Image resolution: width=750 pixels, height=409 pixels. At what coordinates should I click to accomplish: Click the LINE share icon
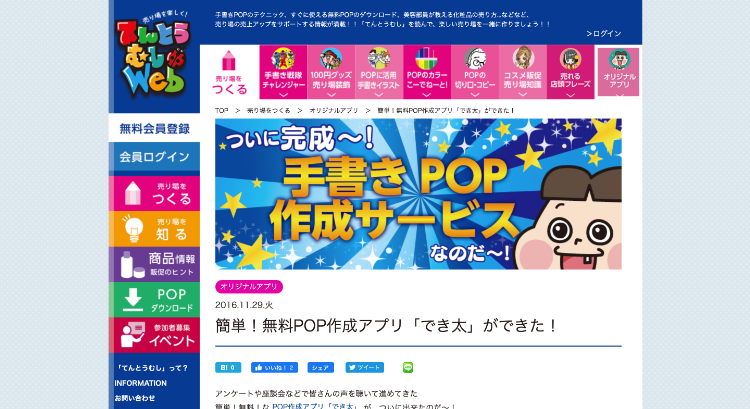pos(408,367)
